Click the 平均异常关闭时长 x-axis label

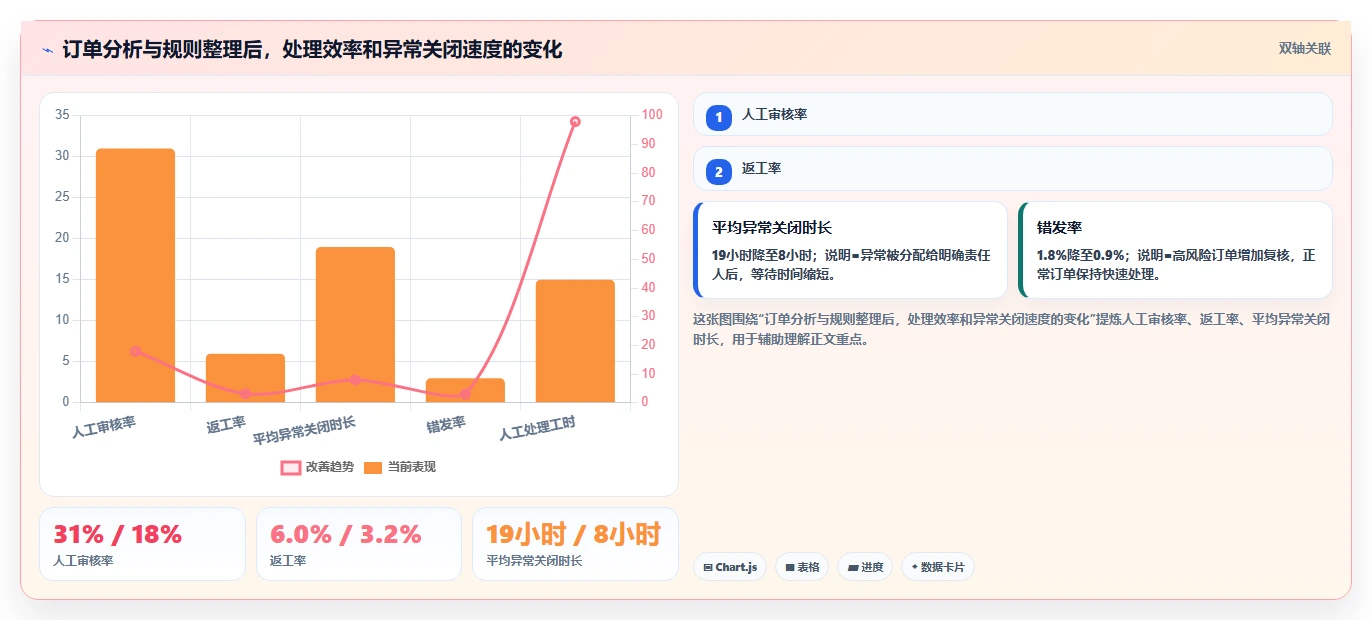click(x=304, y=431)
